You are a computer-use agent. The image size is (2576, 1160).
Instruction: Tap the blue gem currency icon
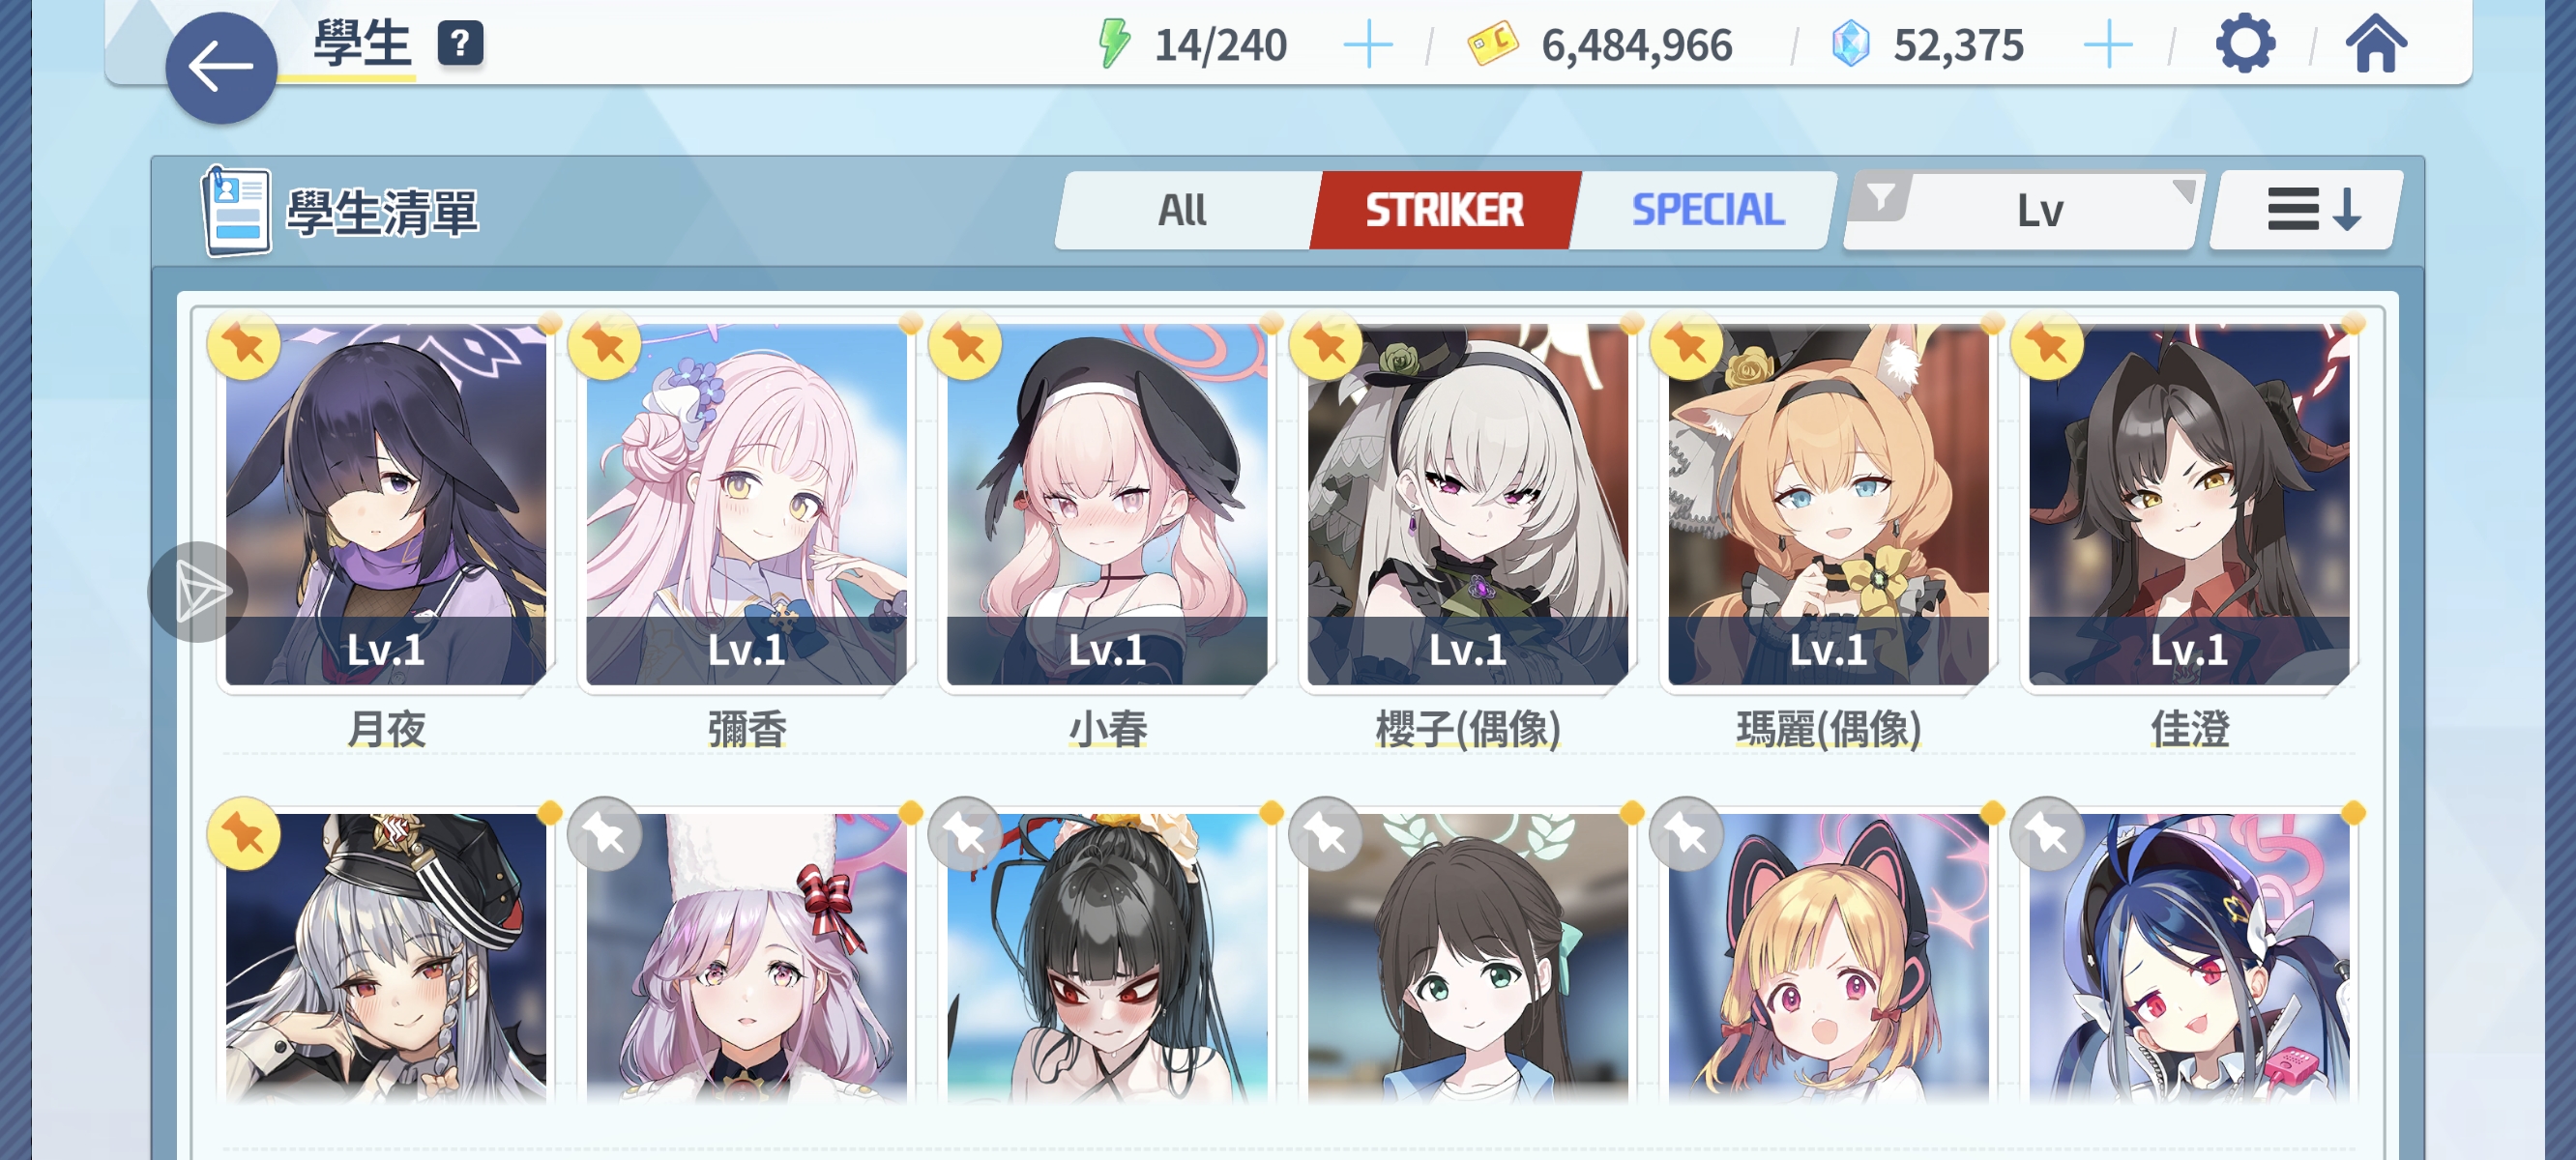[1850, 45]
